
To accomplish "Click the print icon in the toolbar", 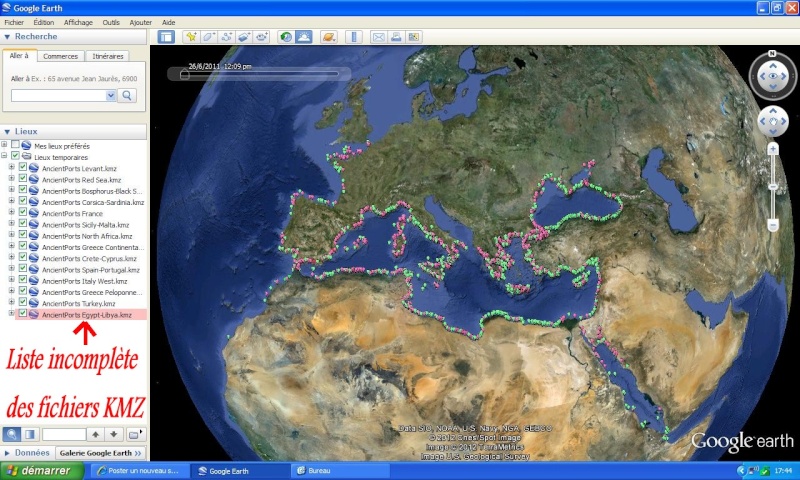I will (396, 37).
